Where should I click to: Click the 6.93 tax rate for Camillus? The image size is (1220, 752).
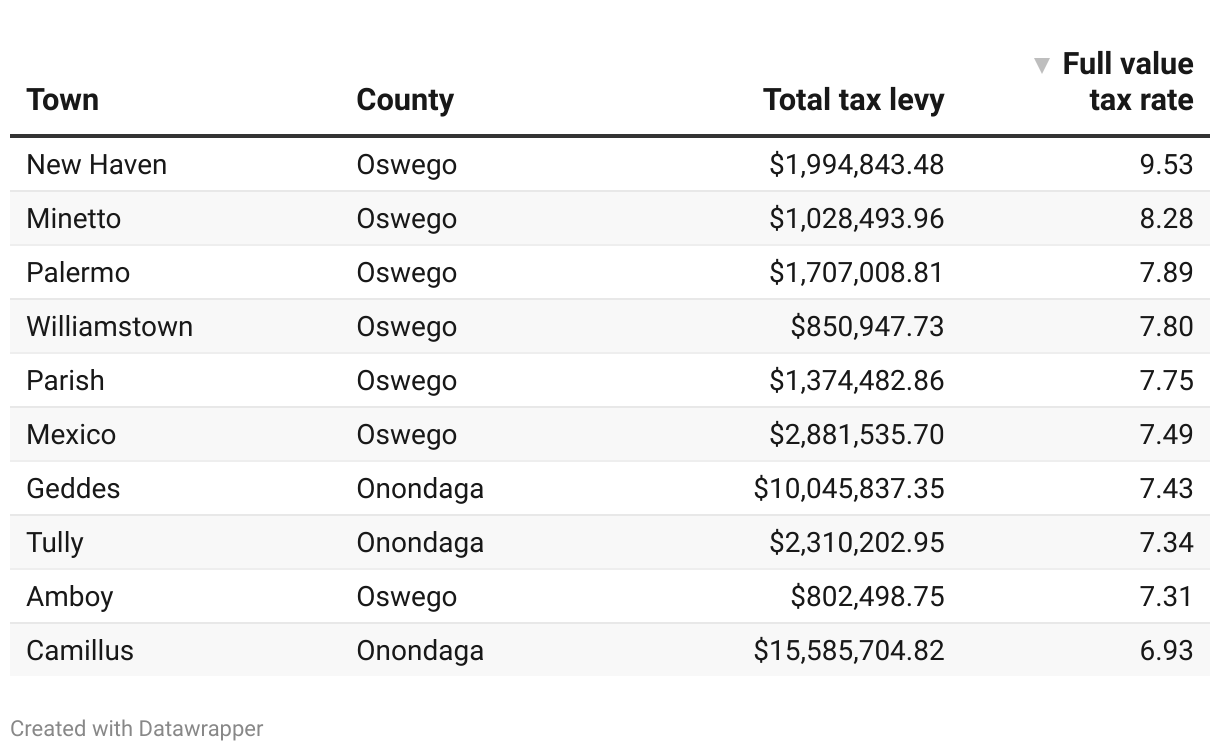pyautogui.click(x=1166, y=650)
